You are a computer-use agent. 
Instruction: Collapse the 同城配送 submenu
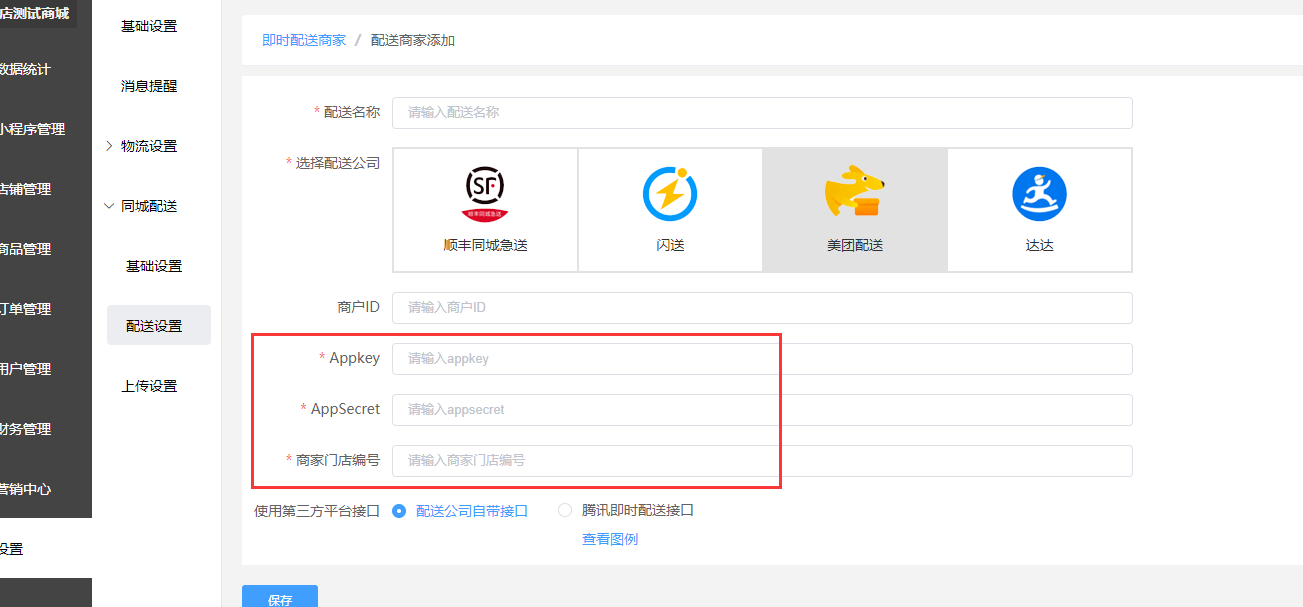(x=109, y=206)
